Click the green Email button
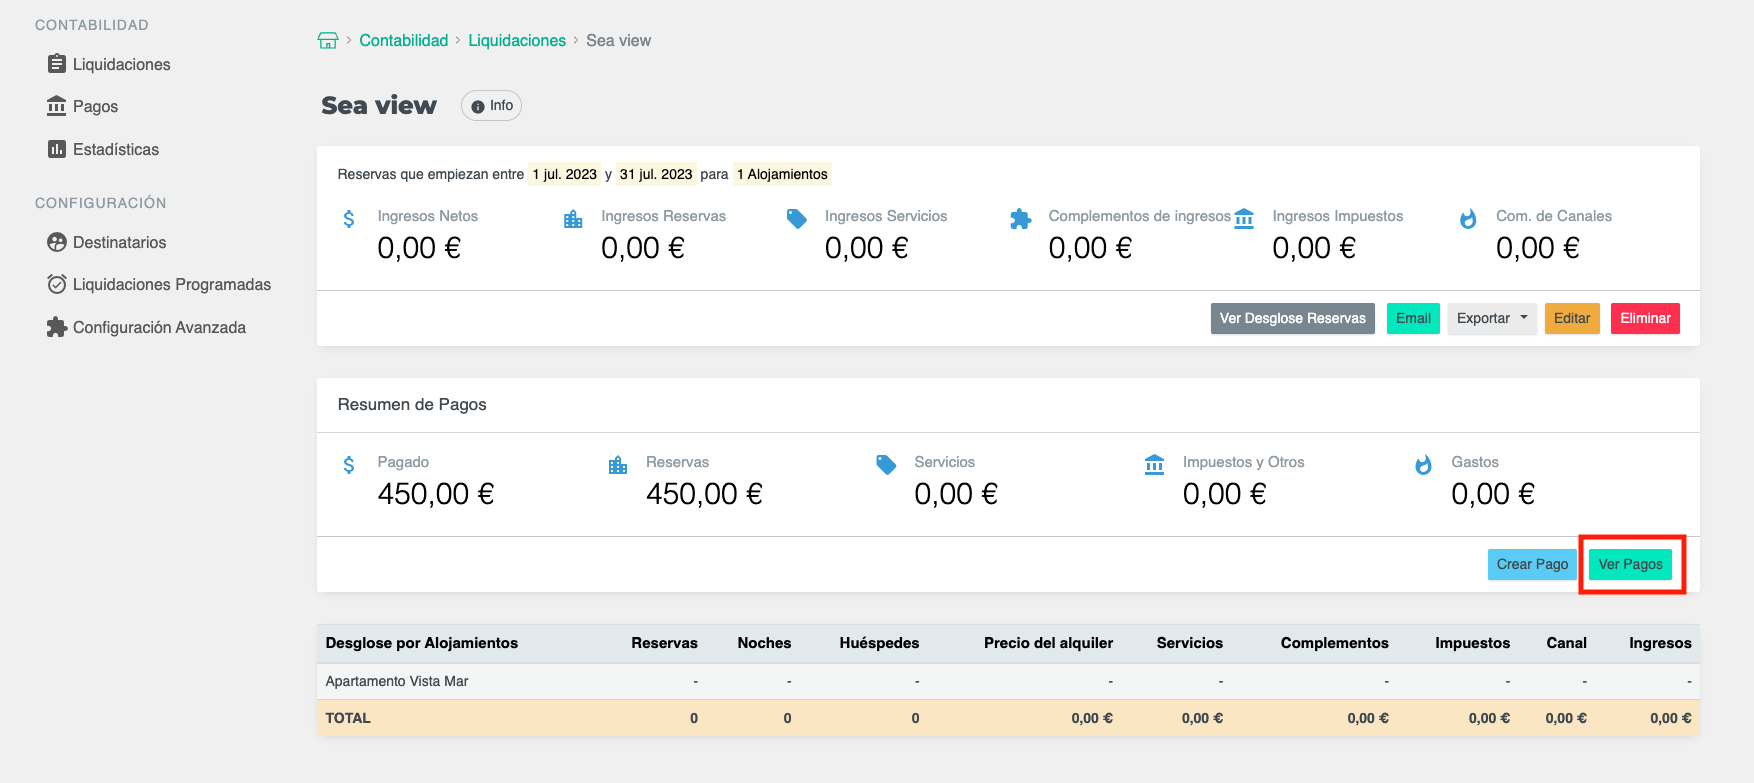 pos(1412,318)
